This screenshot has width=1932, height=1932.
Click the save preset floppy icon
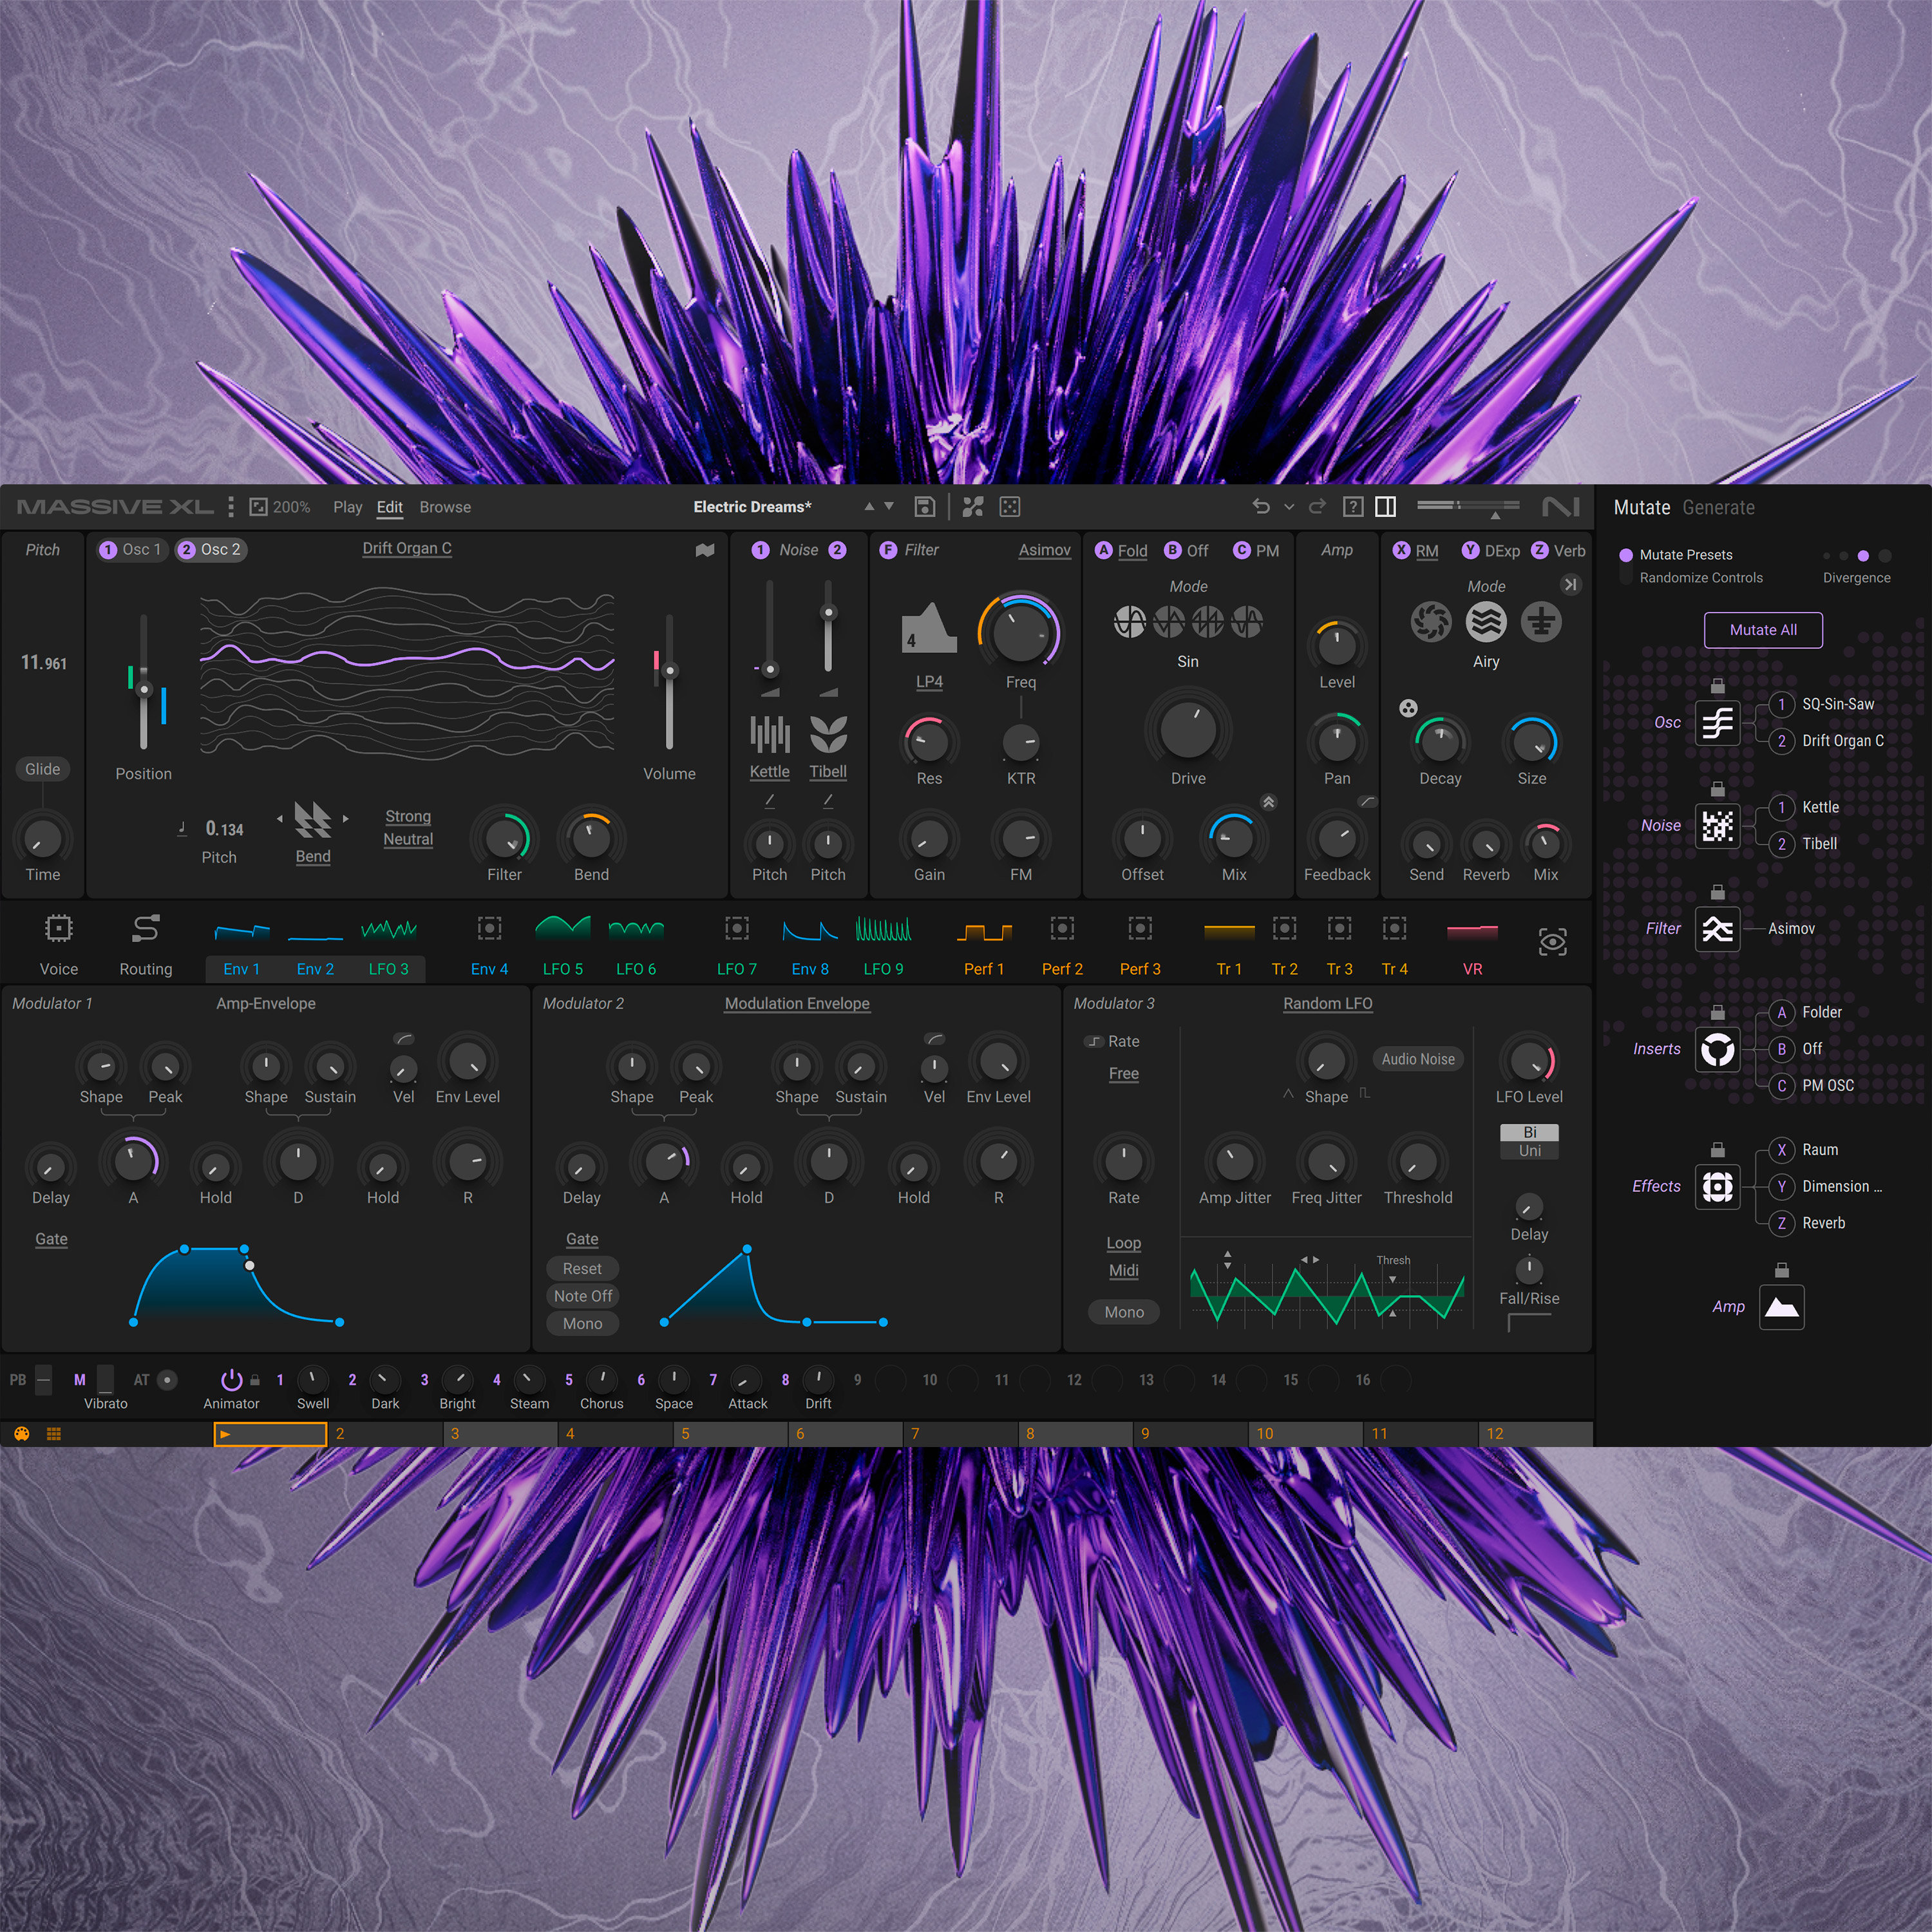(x=925, y=507)
